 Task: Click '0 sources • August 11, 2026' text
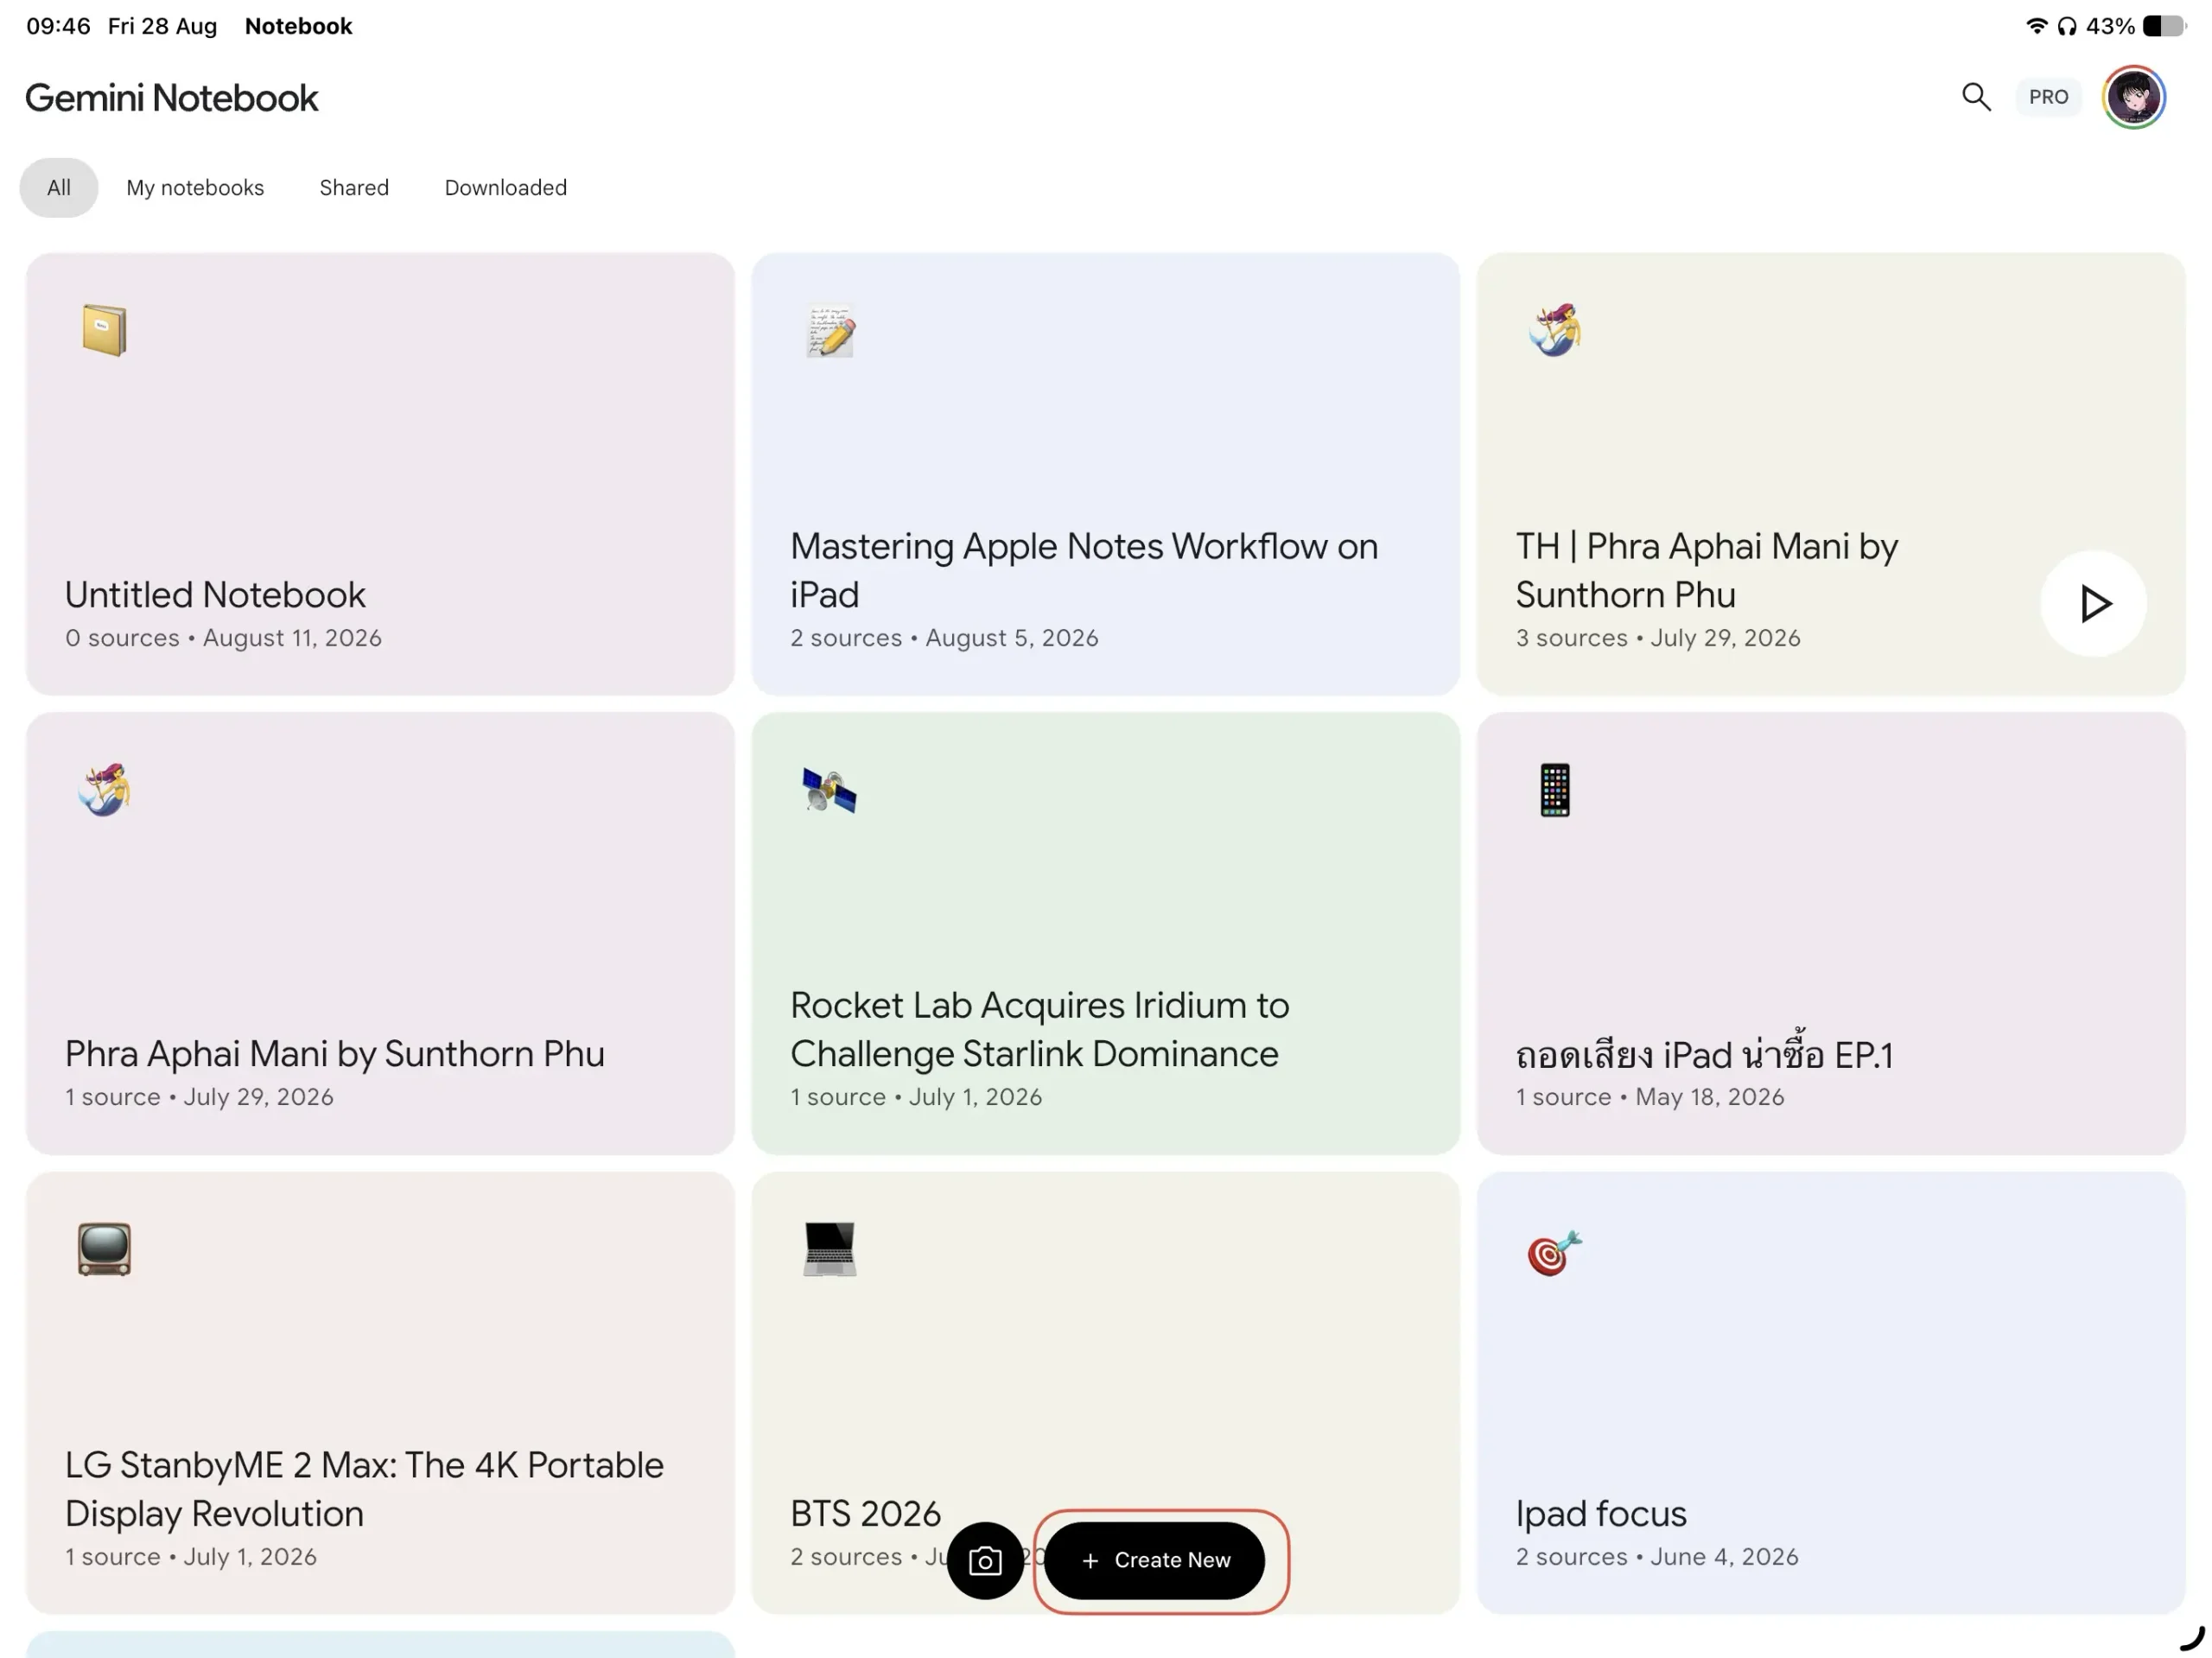click(224, 638)
